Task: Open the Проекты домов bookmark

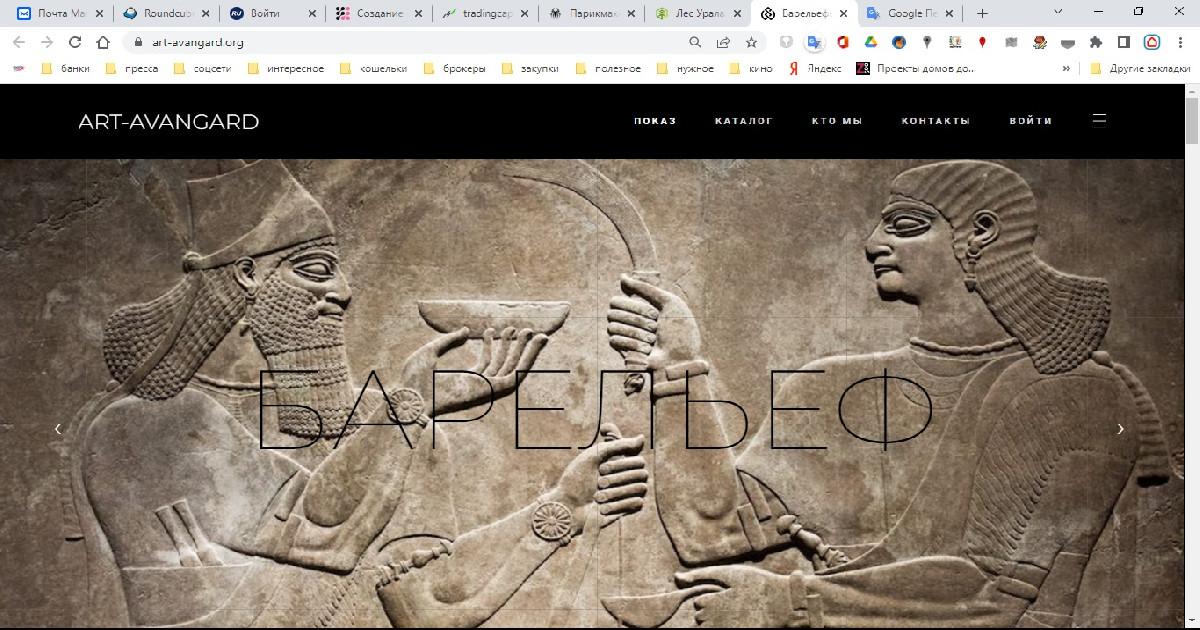Action: (915, 69)
